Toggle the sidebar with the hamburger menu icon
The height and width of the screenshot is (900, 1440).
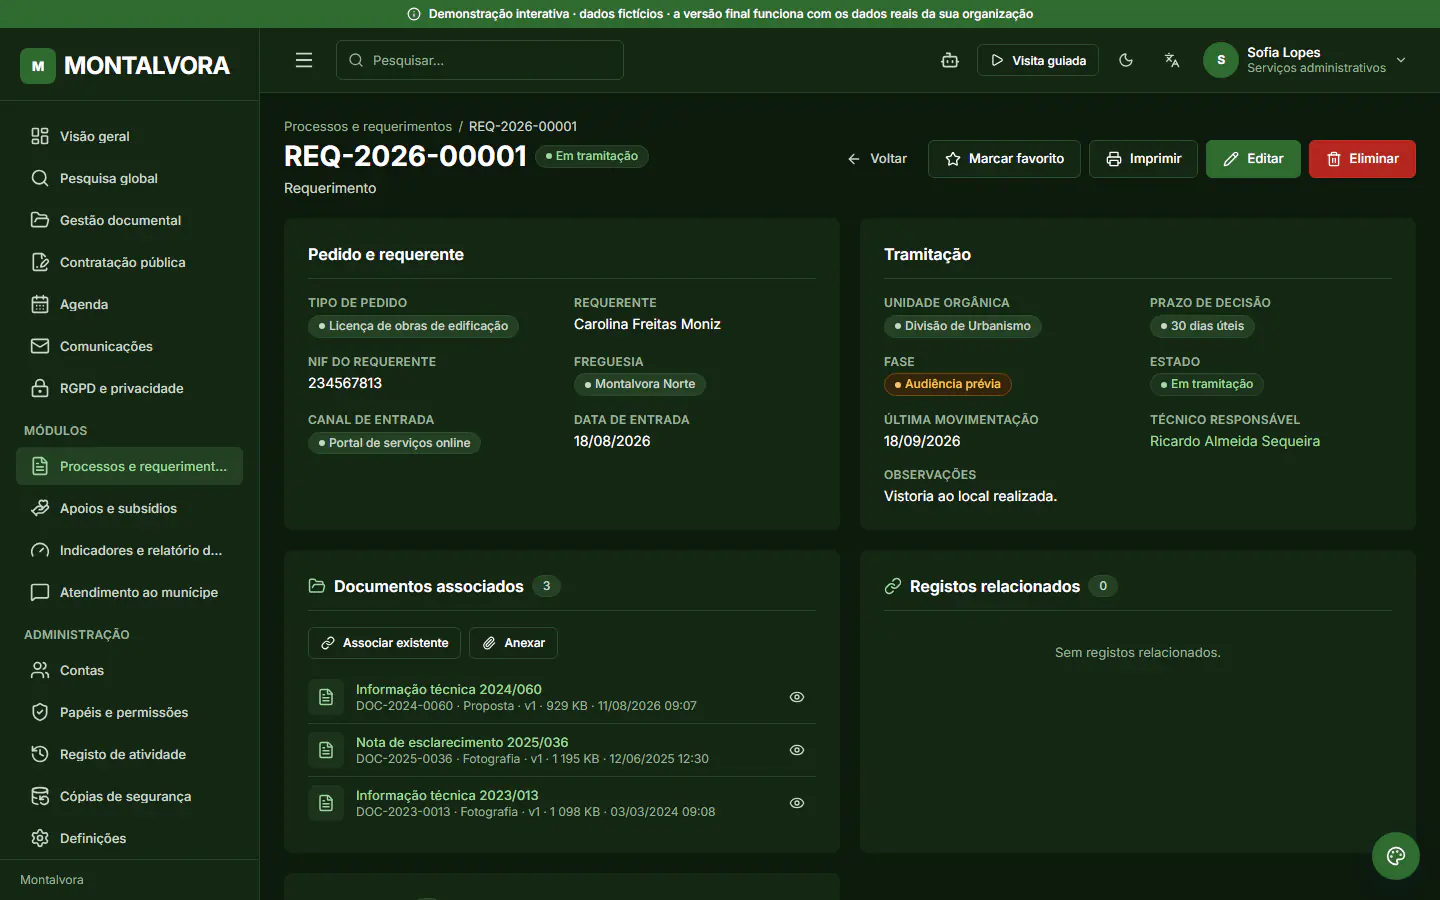point(304,60)
